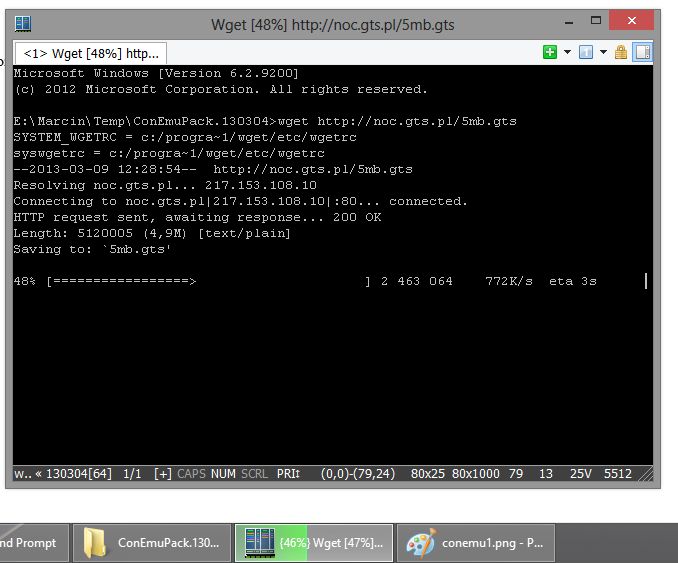This screenshot has height=563, width=678.
Task: Click the ConEmu system menu icon in title bar
Action: click(x=22, y=24)
